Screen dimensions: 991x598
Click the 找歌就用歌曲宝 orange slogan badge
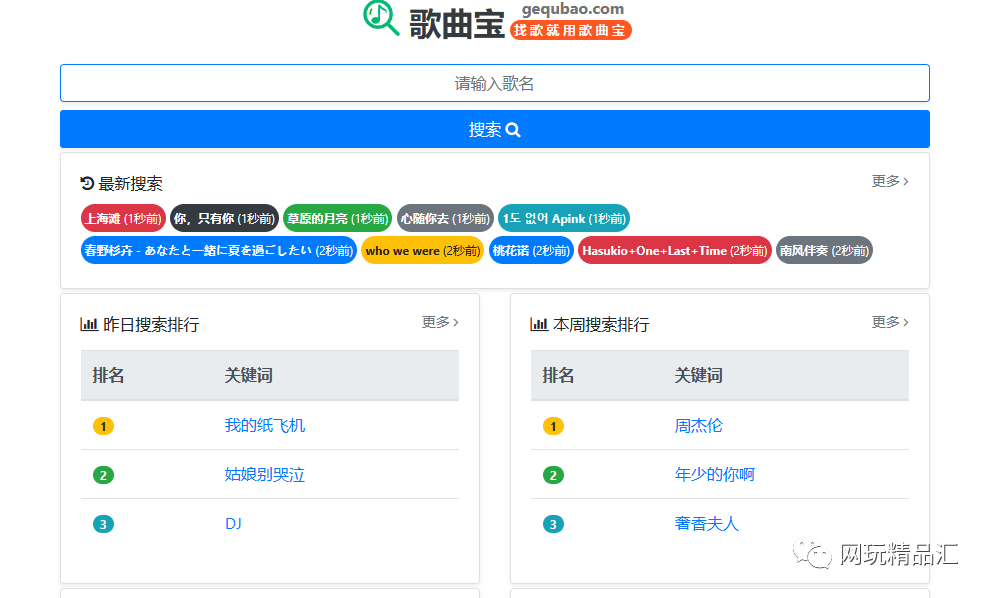(x=571, y=30)
